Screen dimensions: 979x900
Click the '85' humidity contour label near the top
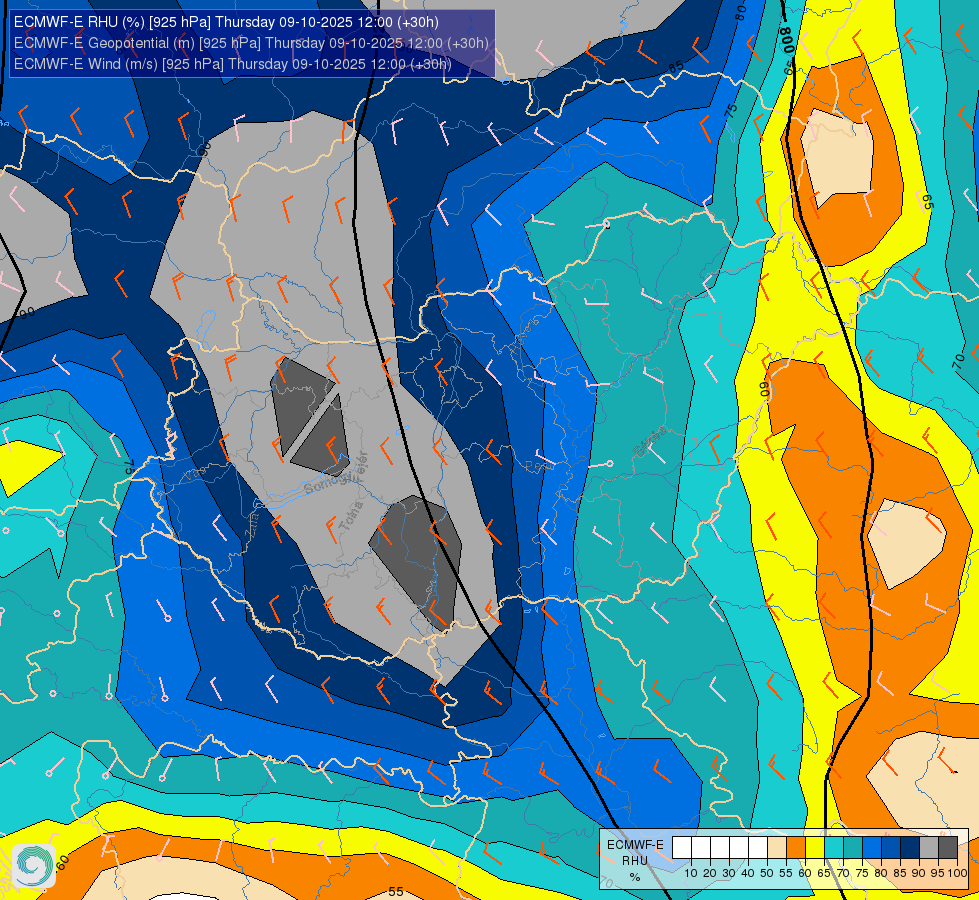pyautogui.click(x=676, y=66)
